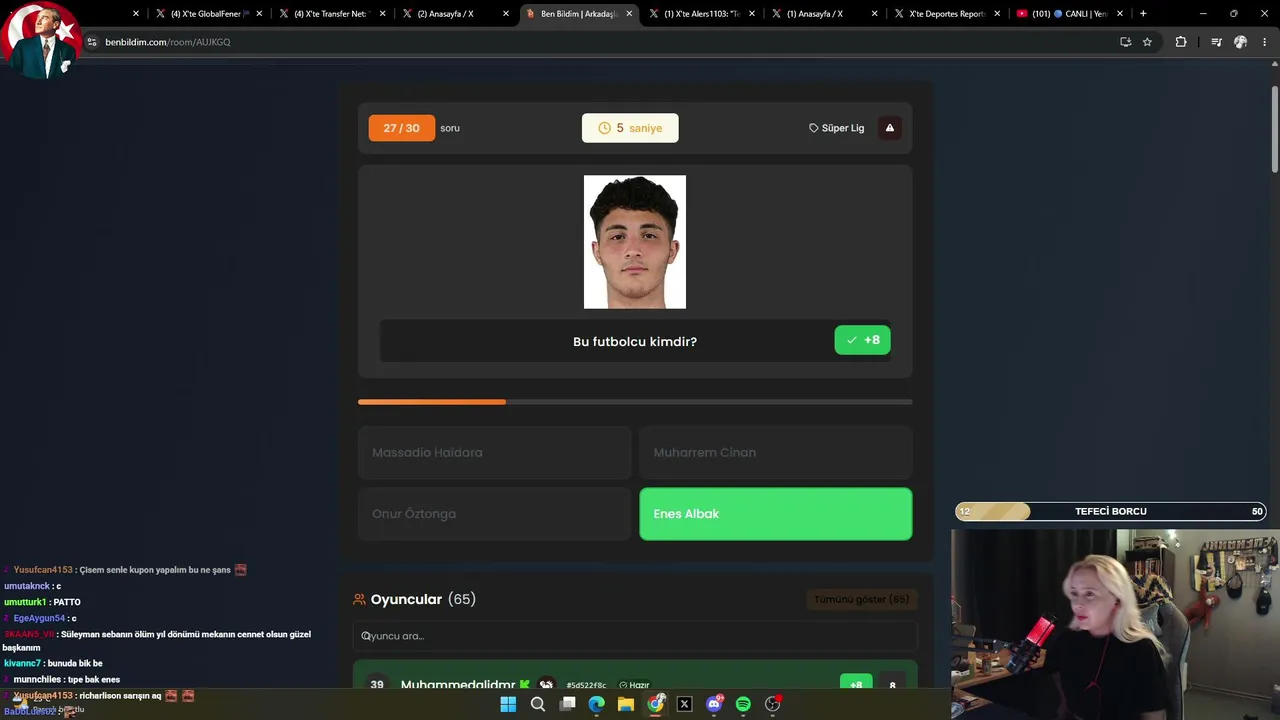Open Spotify from the taskbar
The image size is (1280, 720).
point(743,704)
